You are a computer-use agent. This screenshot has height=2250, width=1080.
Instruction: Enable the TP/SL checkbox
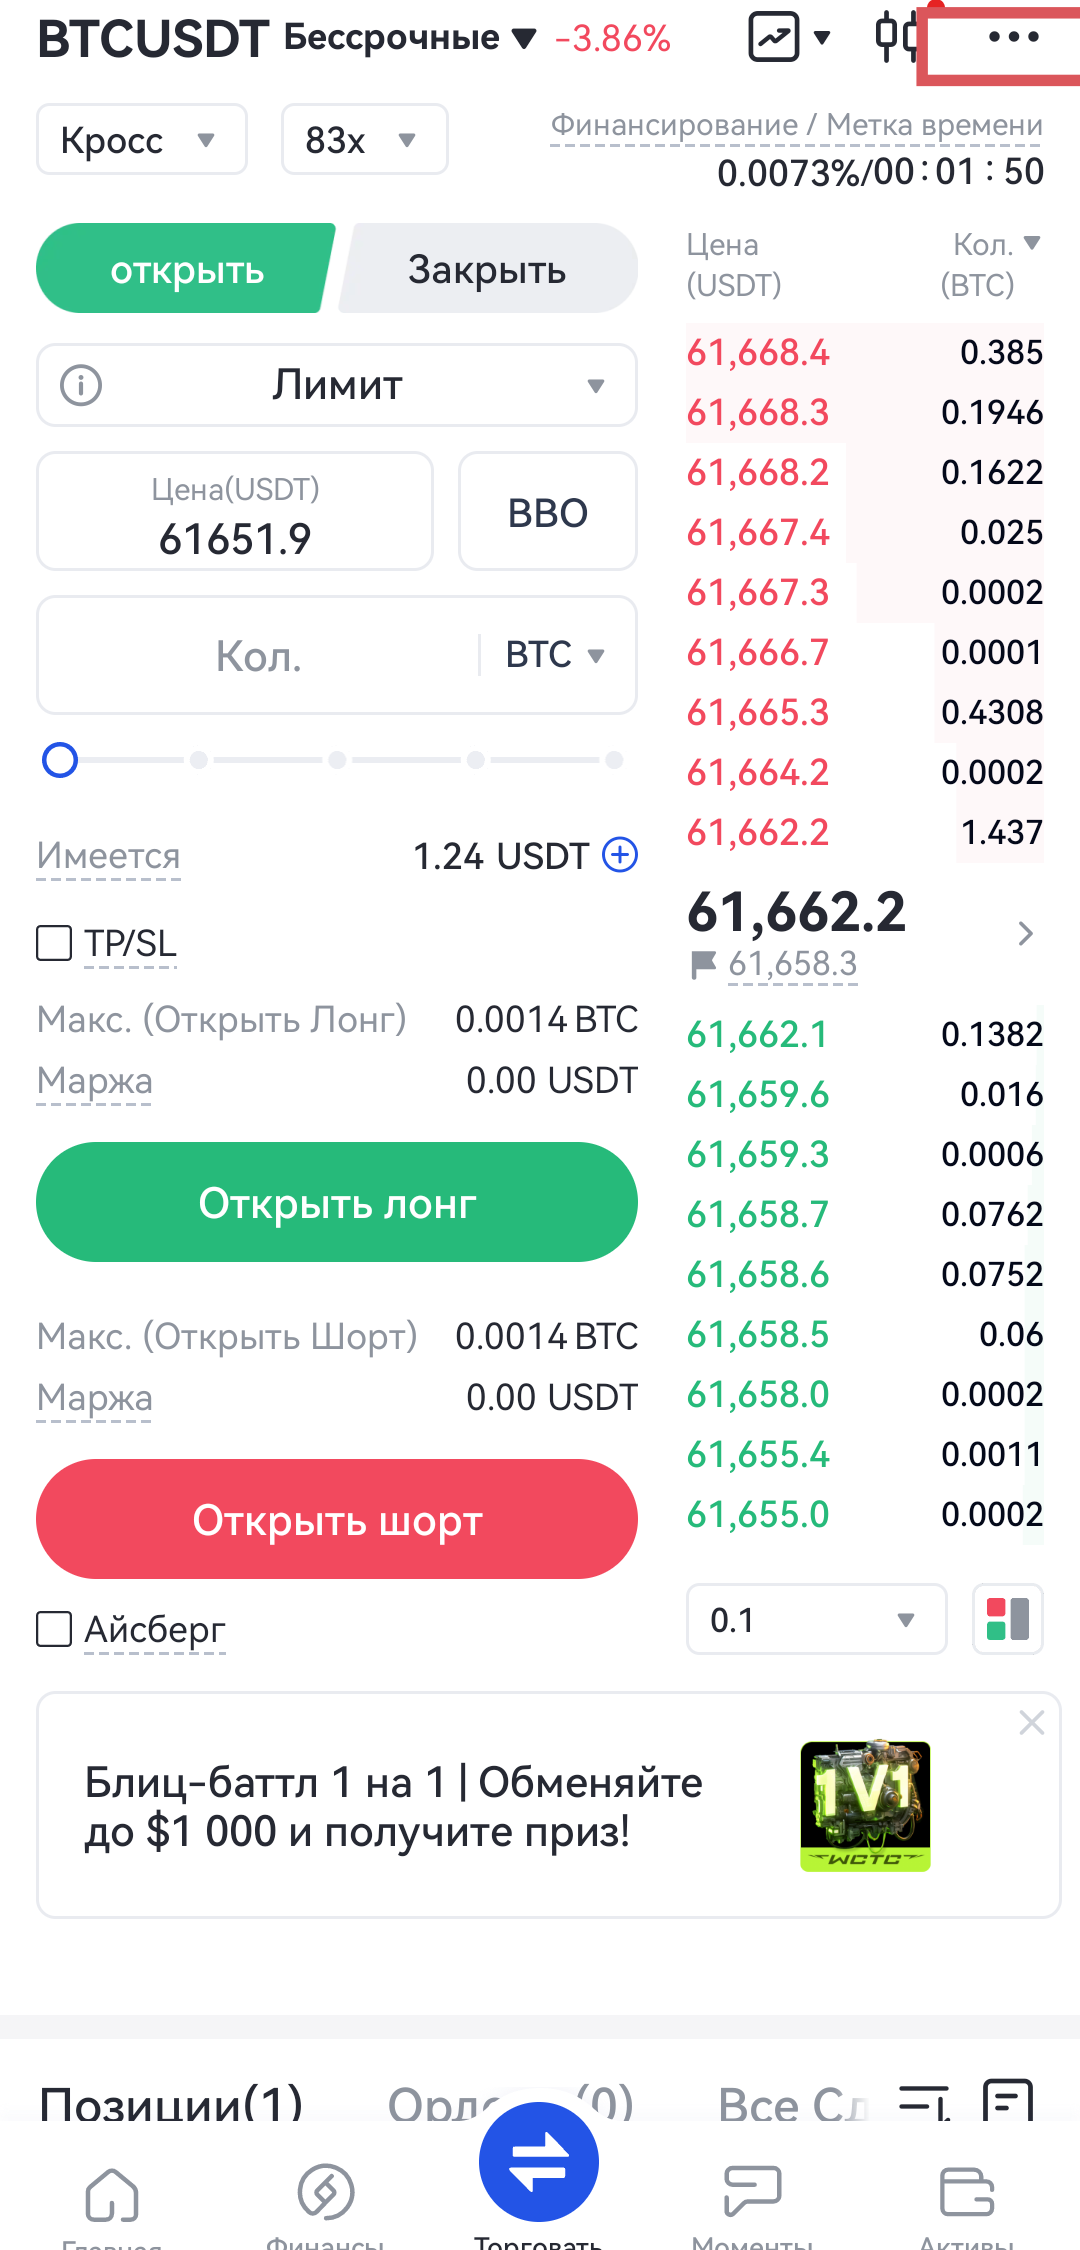click(54, 943)
